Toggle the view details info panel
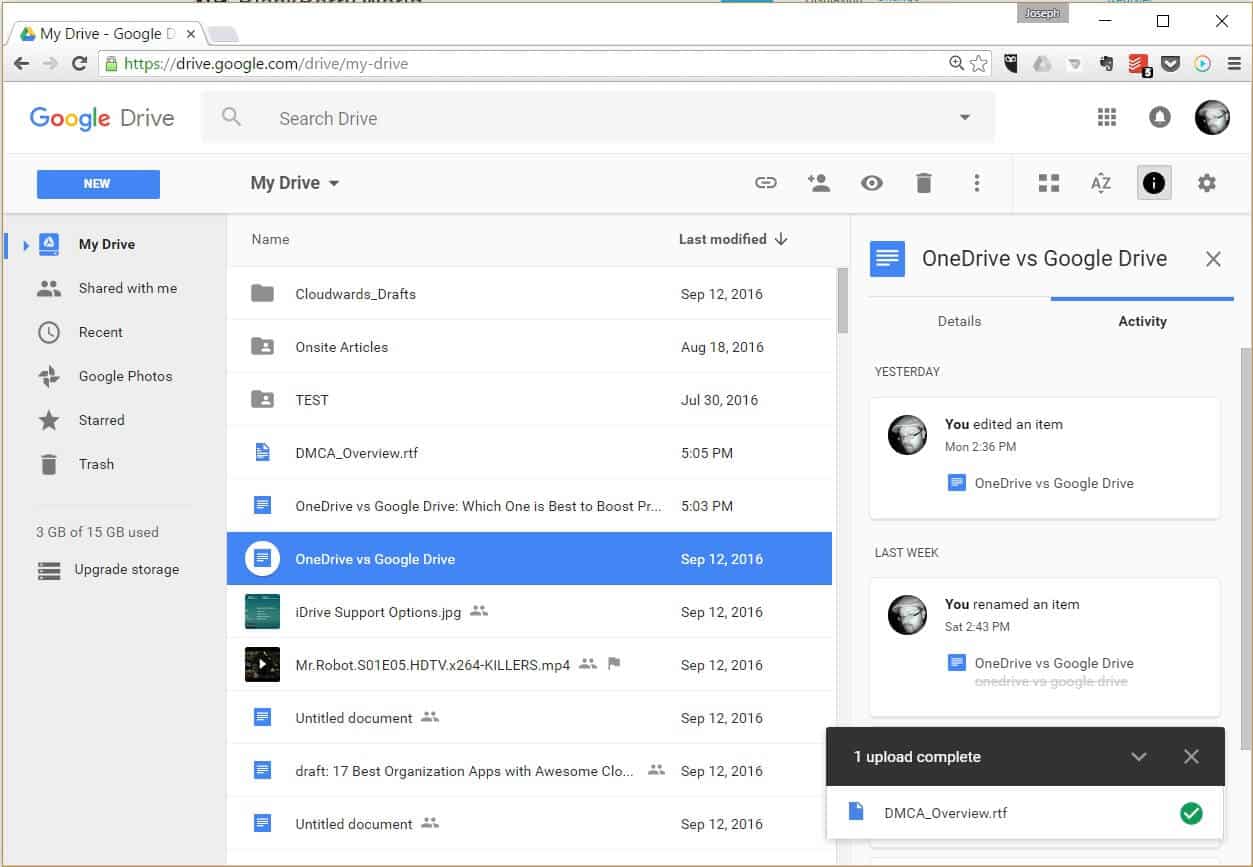1253x867 pixels. (1154, 183)
